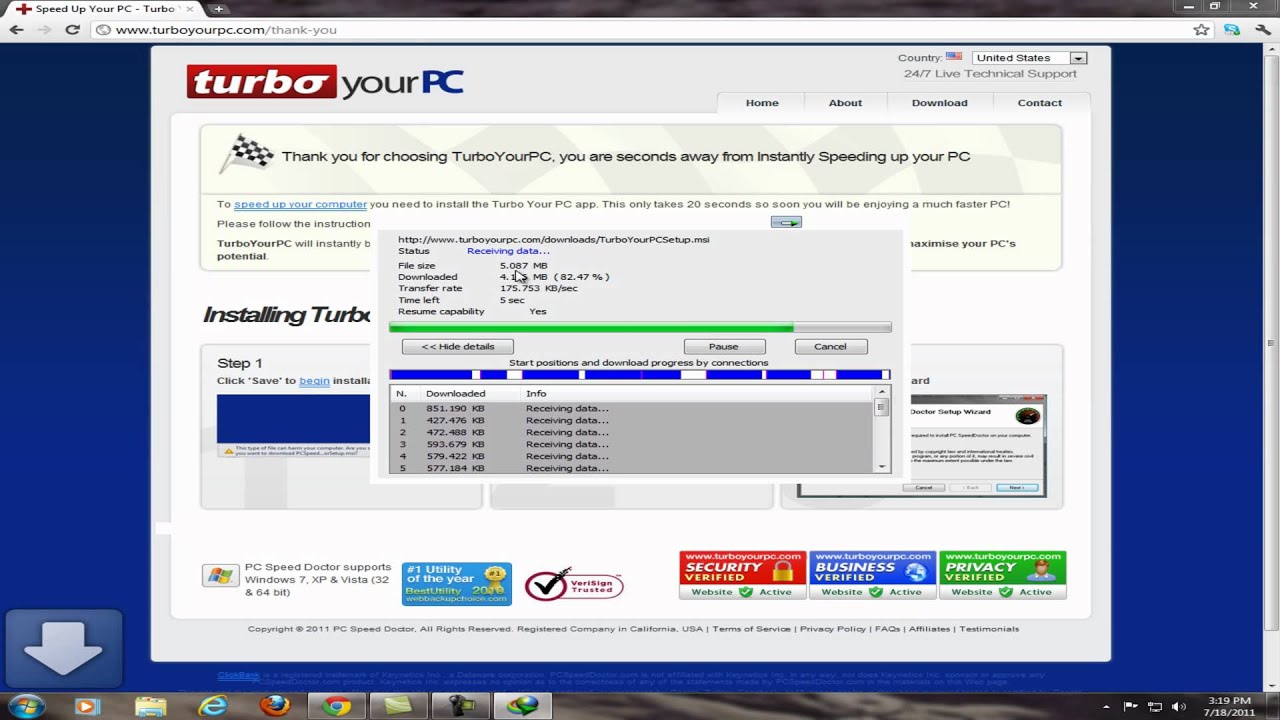Click the checkered racing flag icon
Screen dimensions: 1280x720
click(246, 155)
